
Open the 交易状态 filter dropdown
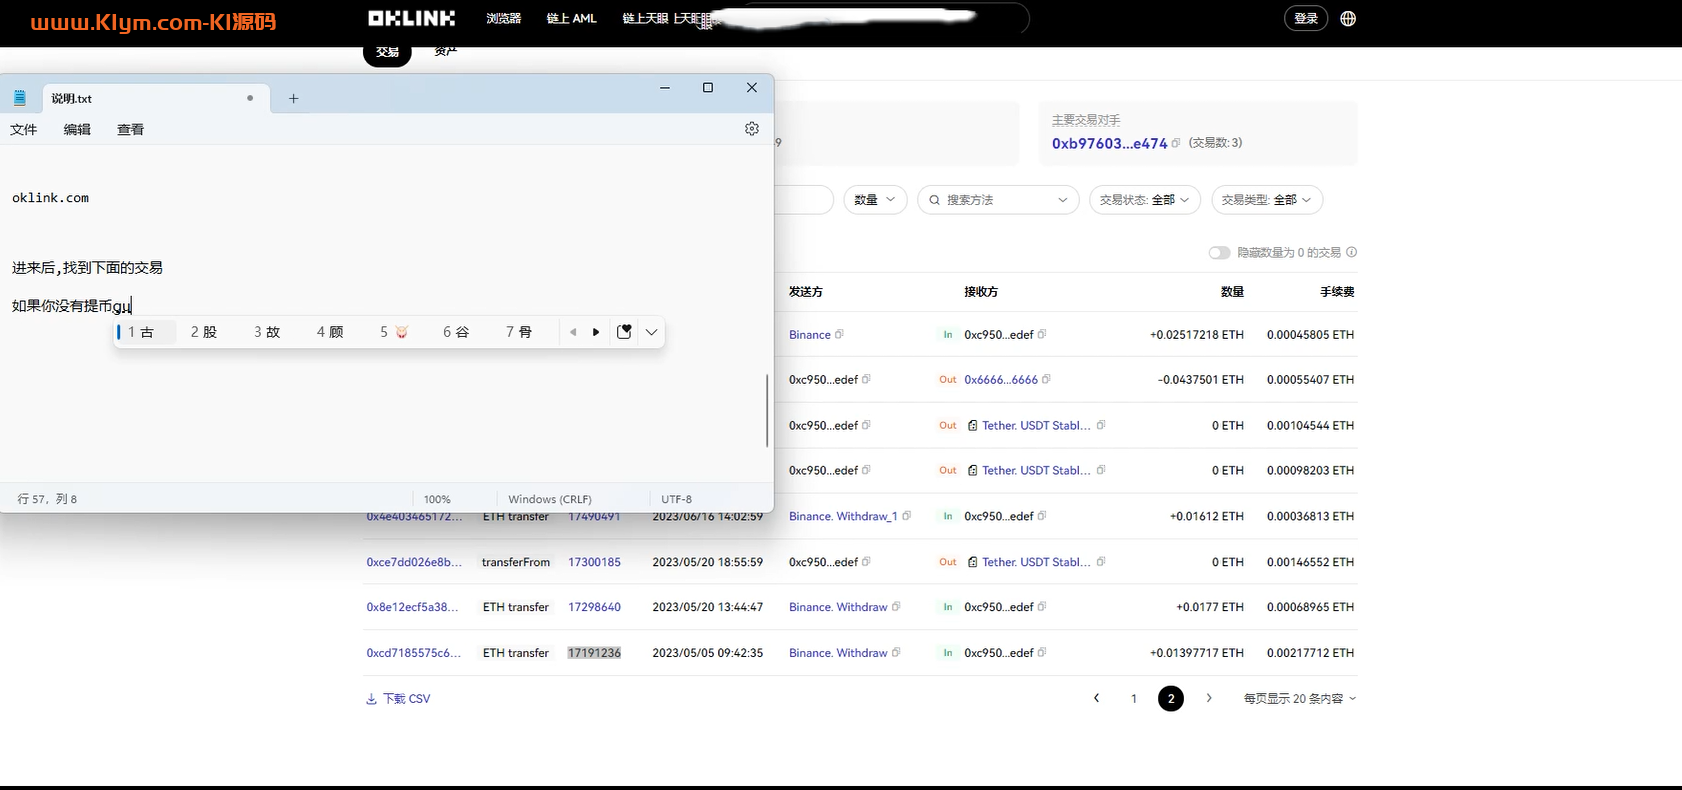coord(1144,200)
